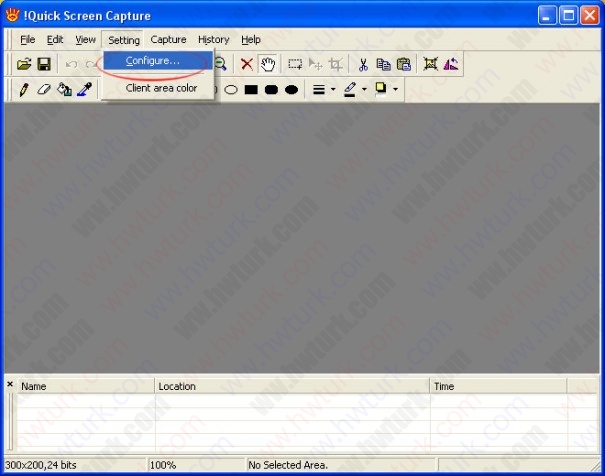The image size is (605, 476).
Task: Click the 300x200,24 bits status text
Action: pyautogui.click(x=41, y=465)
